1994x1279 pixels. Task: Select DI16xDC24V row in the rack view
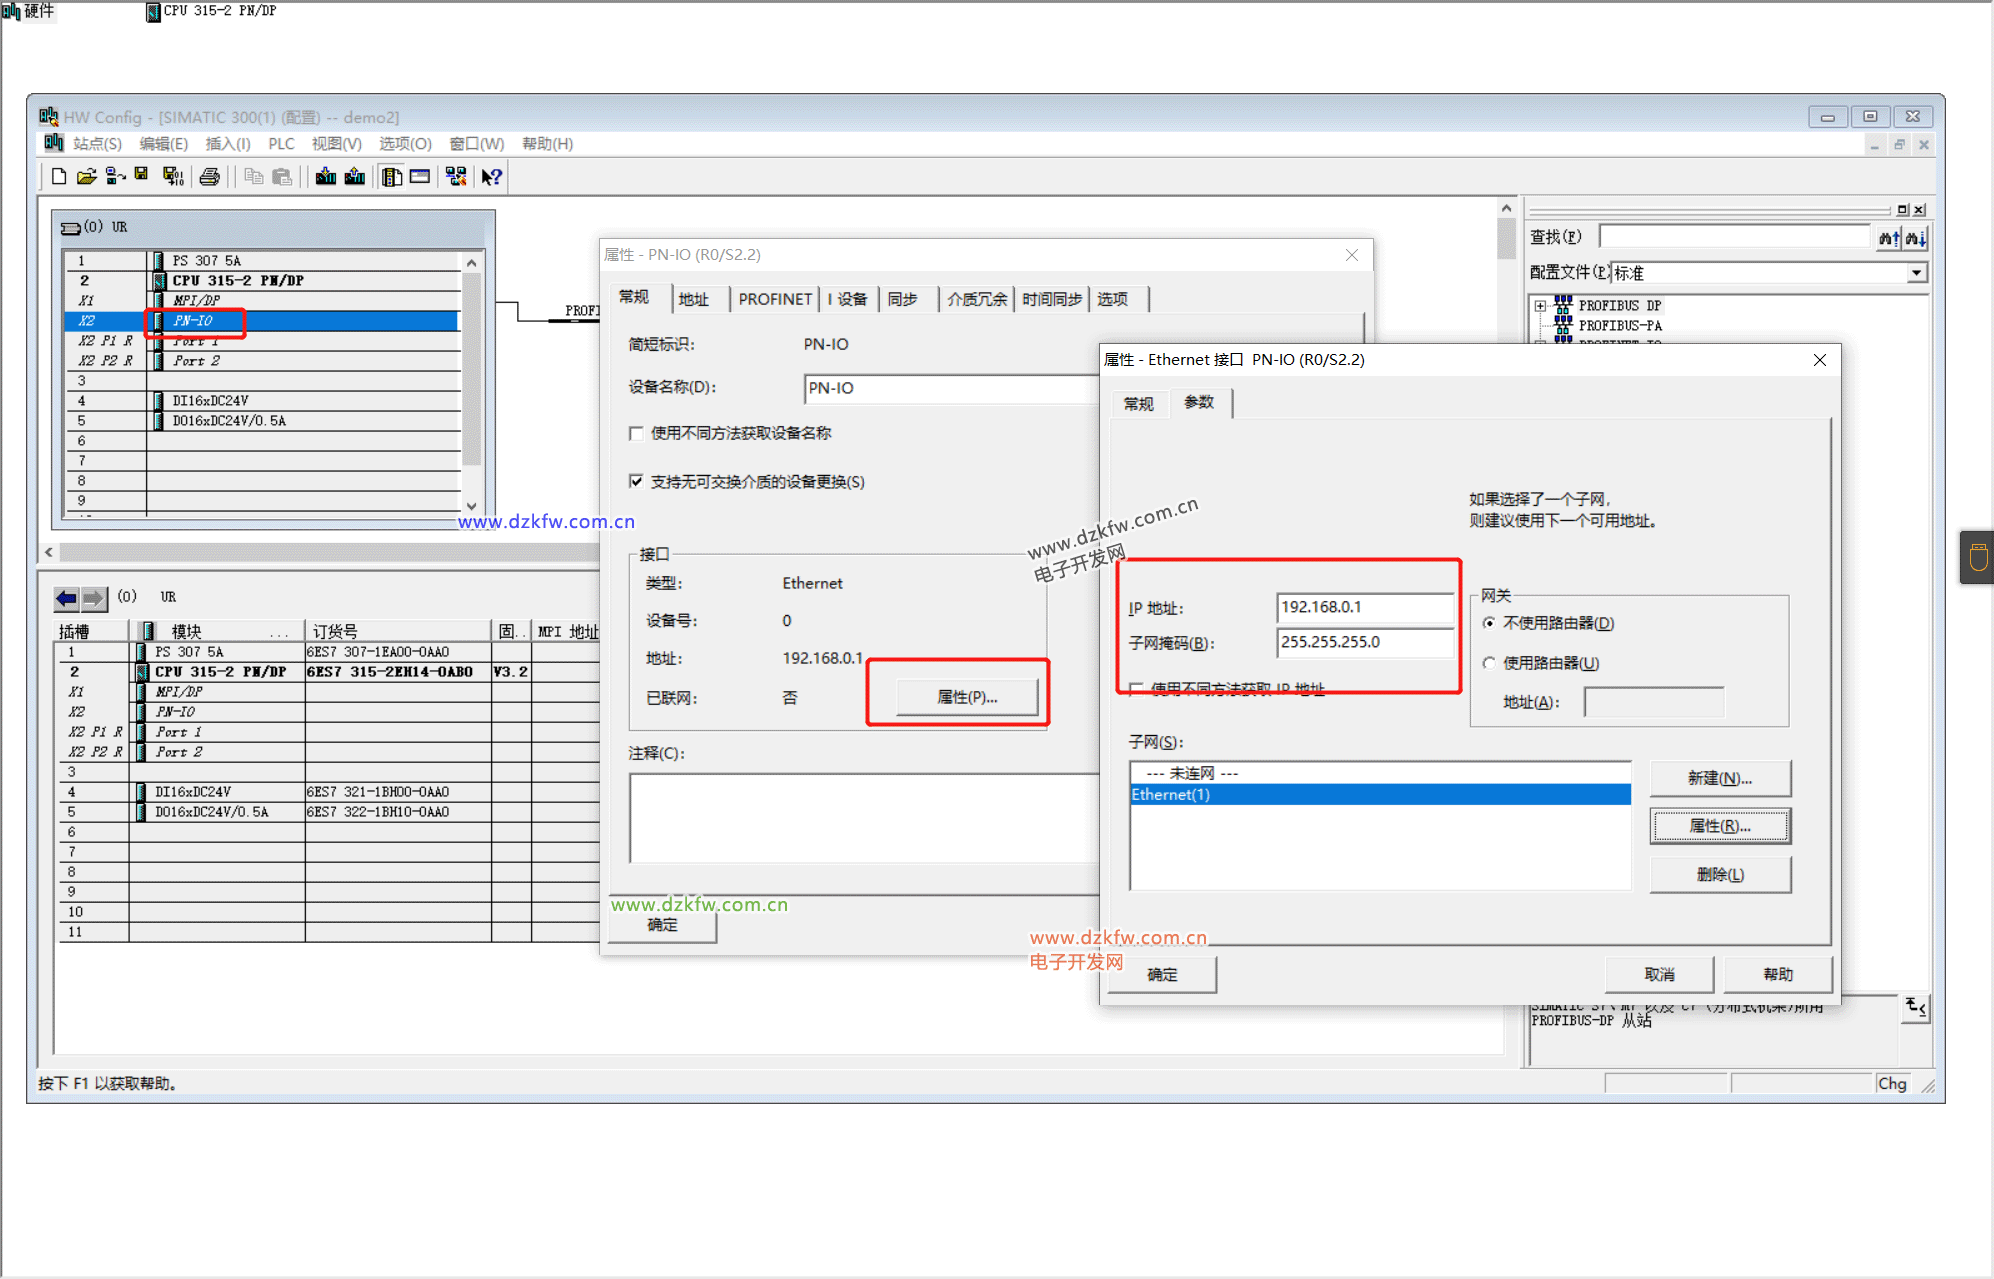[262, 401]
